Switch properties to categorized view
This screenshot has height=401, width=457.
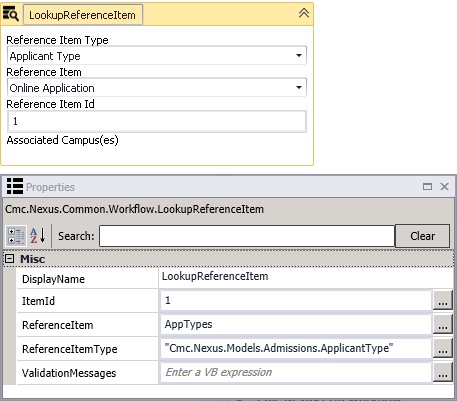point(16,236)
